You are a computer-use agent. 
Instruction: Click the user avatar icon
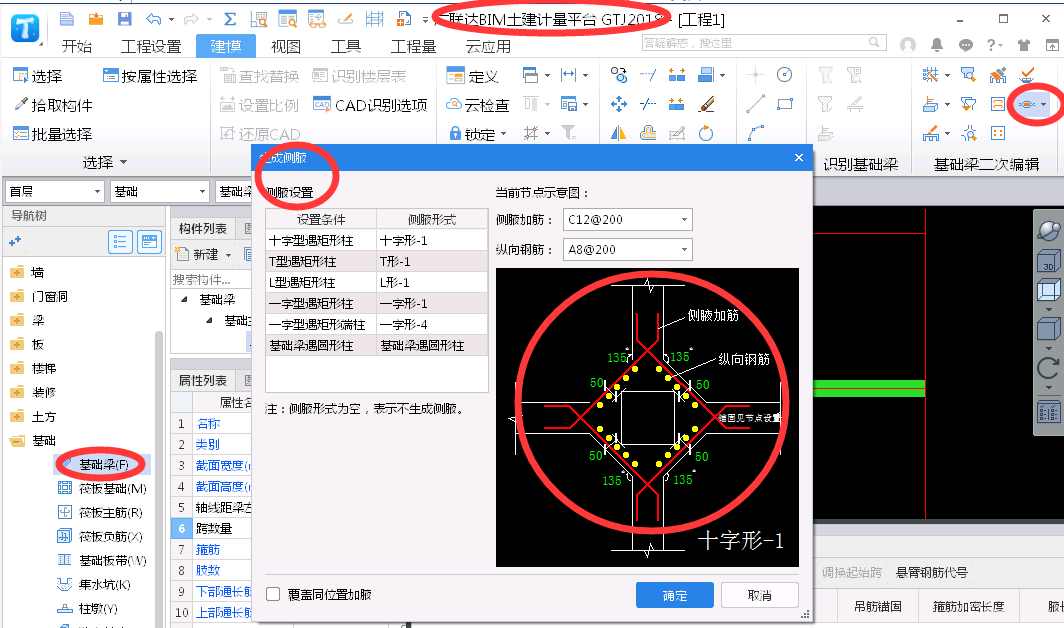(x=908, y=45)
